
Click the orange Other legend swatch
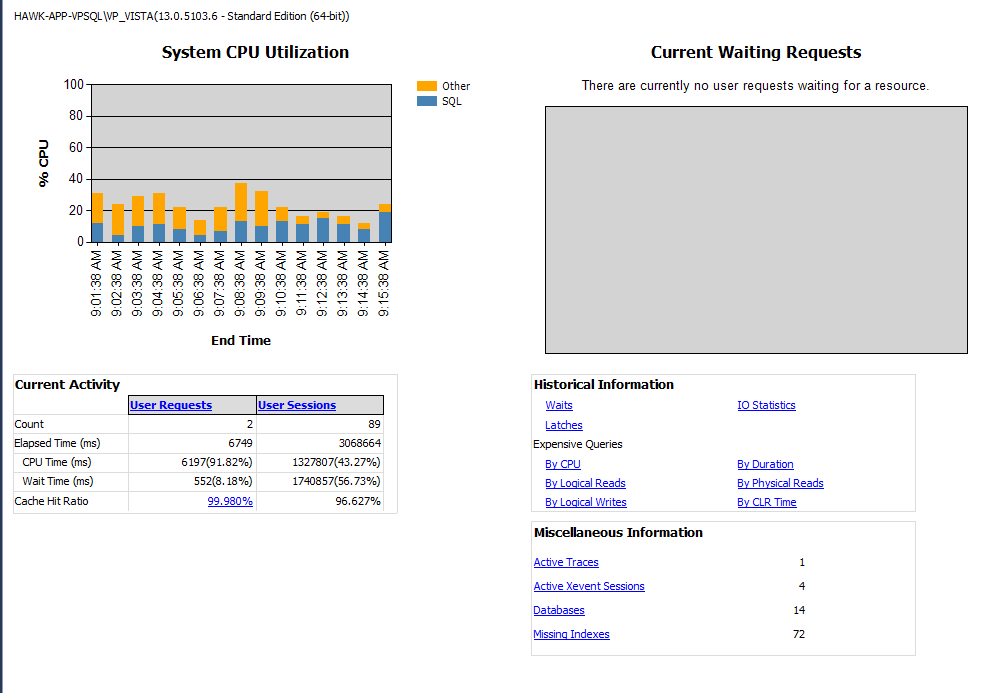click(x=427, y=86)
